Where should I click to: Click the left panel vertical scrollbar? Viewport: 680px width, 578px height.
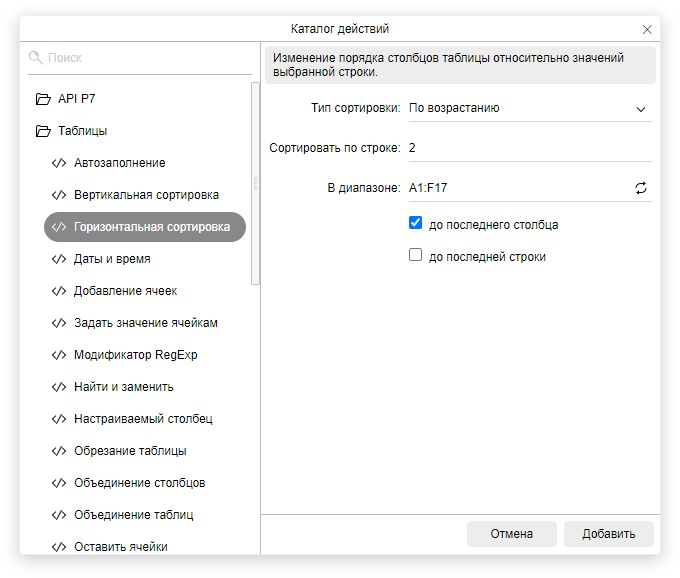point(255,180)
